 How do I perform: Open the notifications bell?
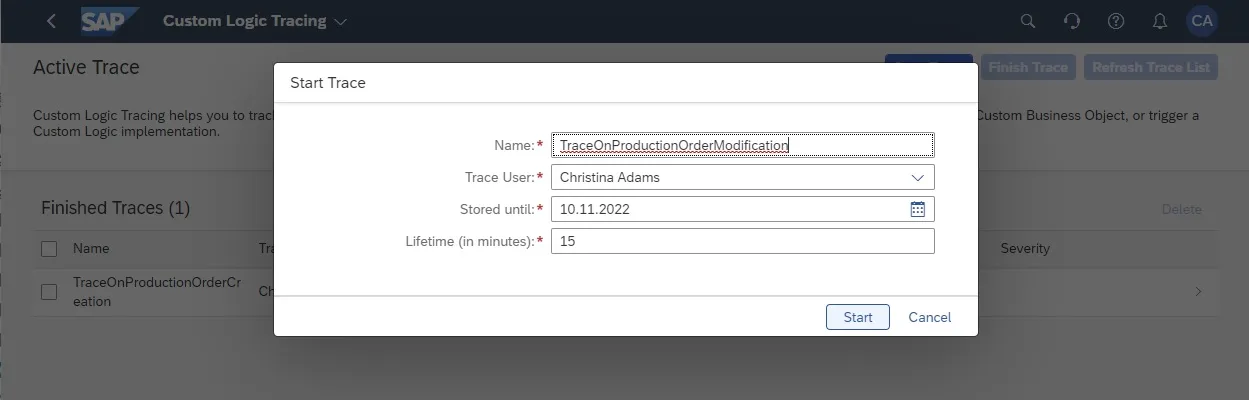(x=1160, y=21)
